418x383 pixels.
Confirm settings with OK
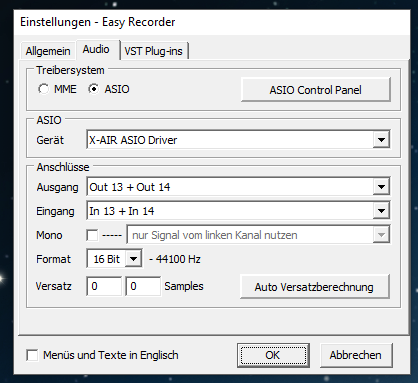[x=273, y=355]
